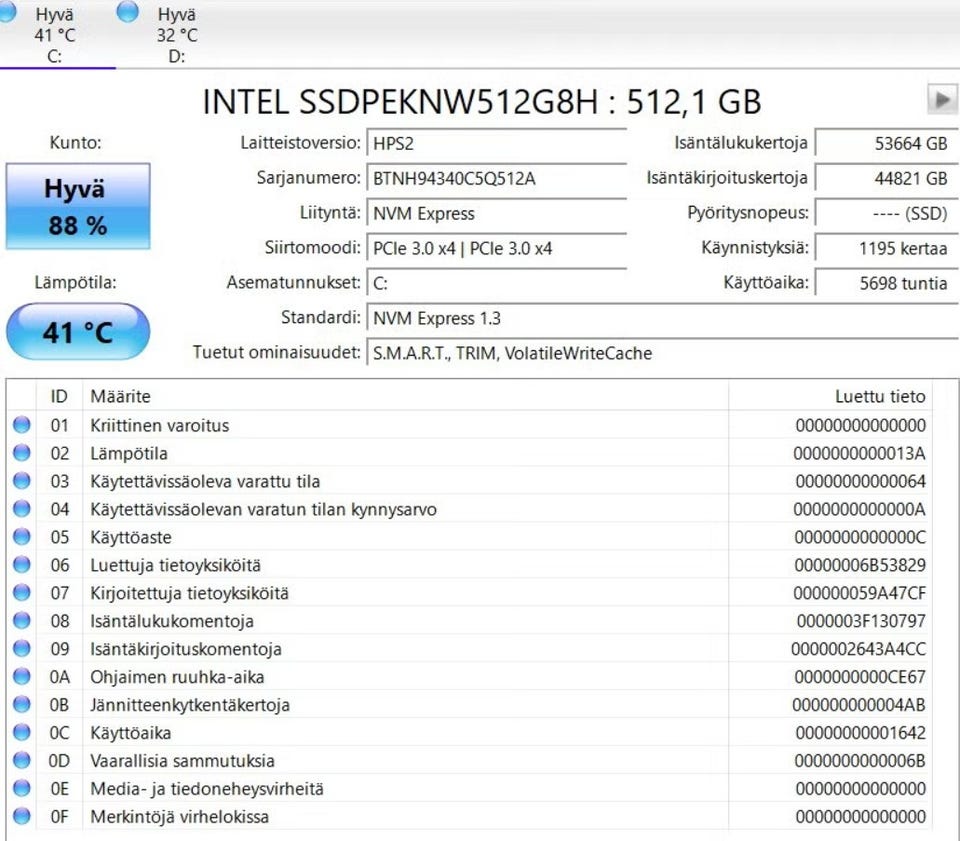960x841 pixels.
Task: Click the 41 °C temperature button
Action: tap(78, 332)
